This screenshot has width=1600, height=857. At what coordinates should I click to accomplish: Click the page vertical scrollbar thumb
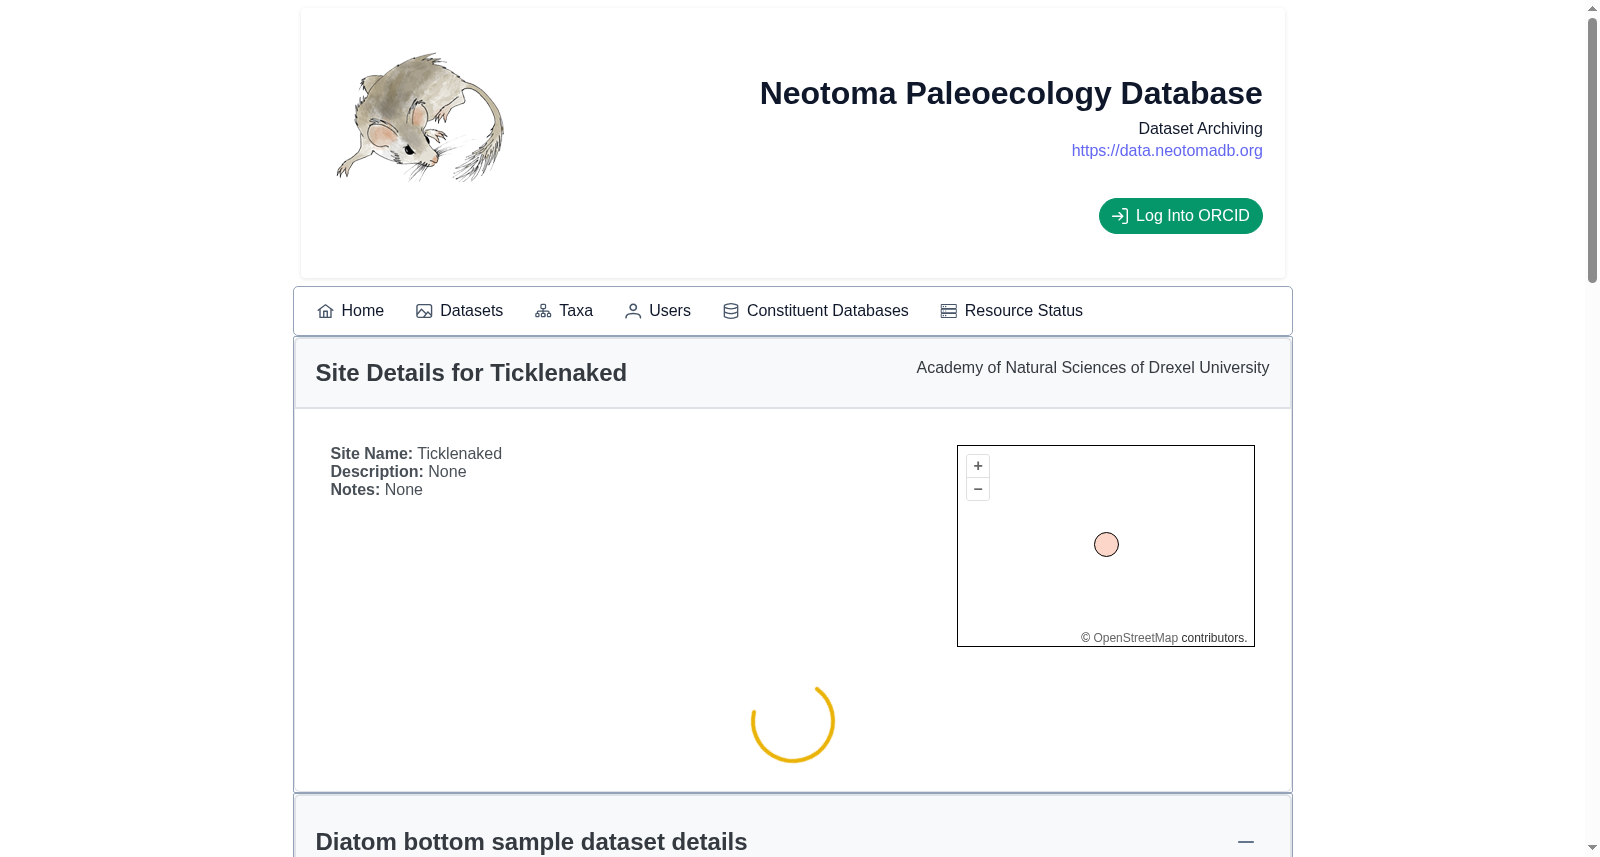point(1592,150)
